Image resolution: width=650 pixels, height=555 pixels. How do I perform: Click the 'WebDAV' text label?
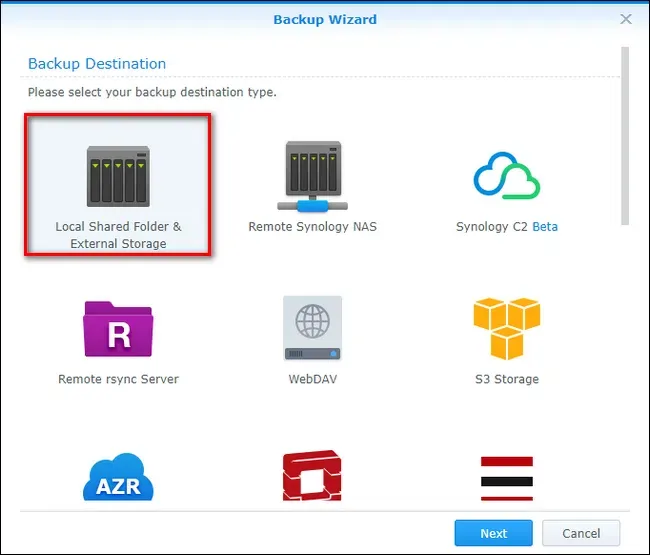coord(312,379)
